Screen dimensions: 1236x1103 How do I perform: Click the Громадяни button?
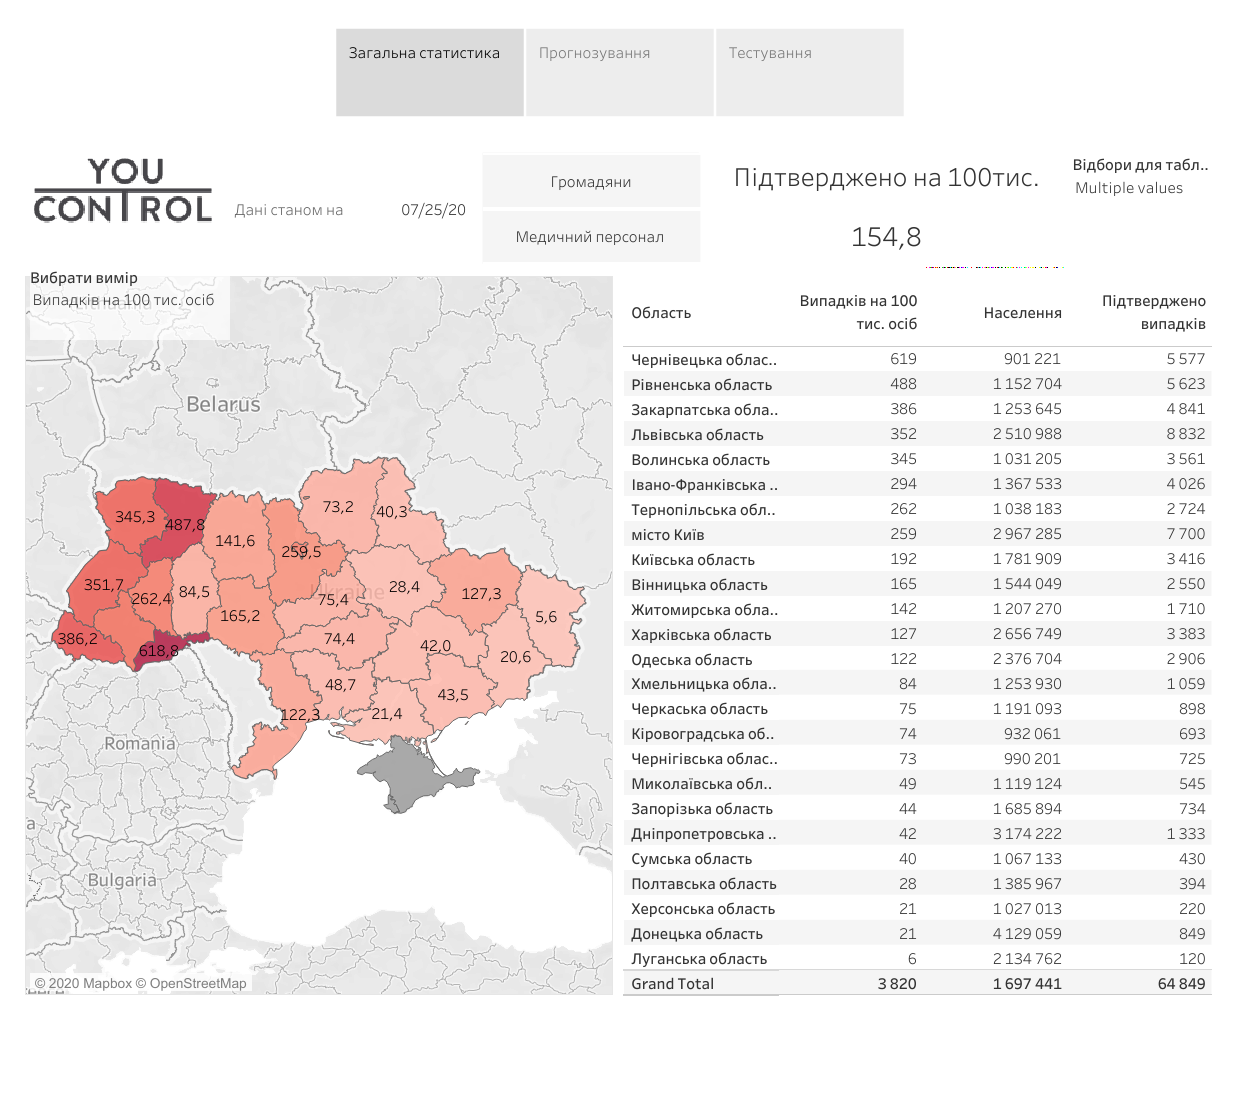591,181
